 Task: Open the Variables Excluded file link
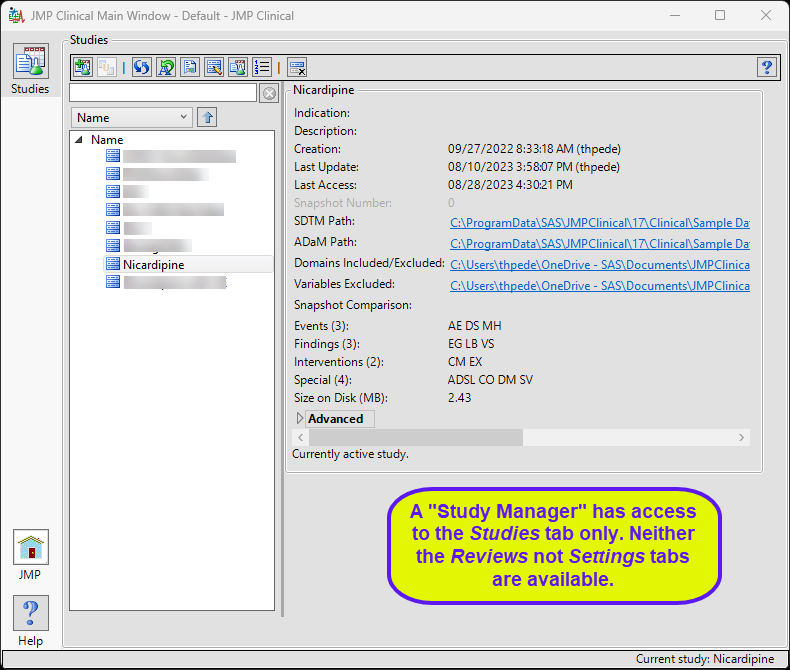[600, 286]
